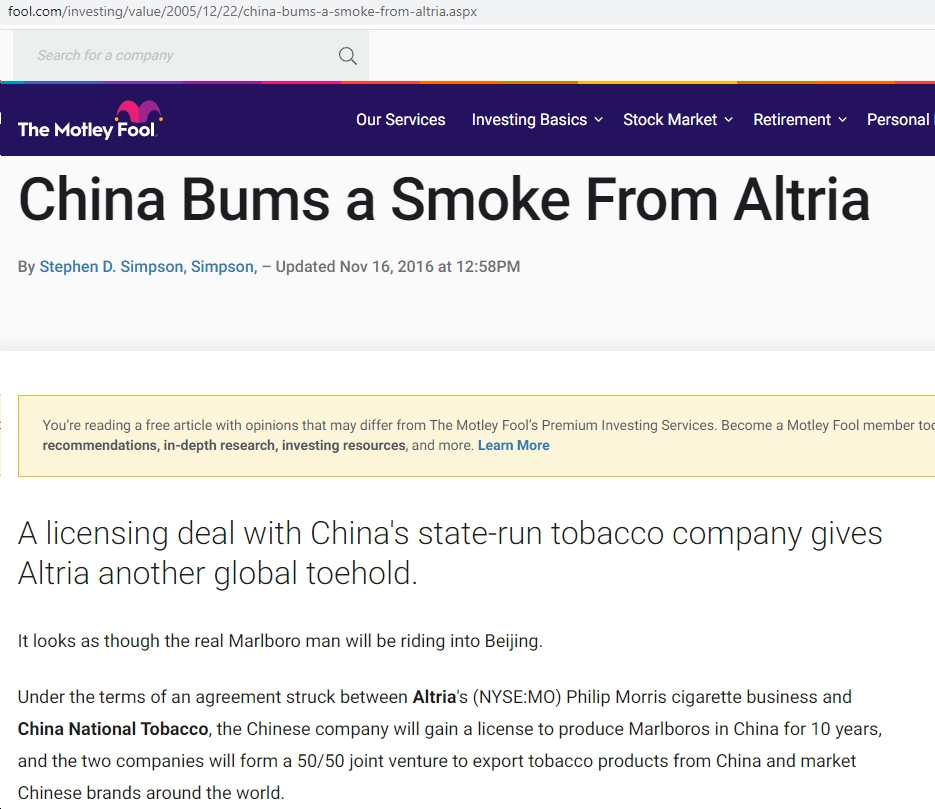Click the page URL in address bar
Image resolution: width=935 pixels, height=809 pixels.
[x=242, y=11]
